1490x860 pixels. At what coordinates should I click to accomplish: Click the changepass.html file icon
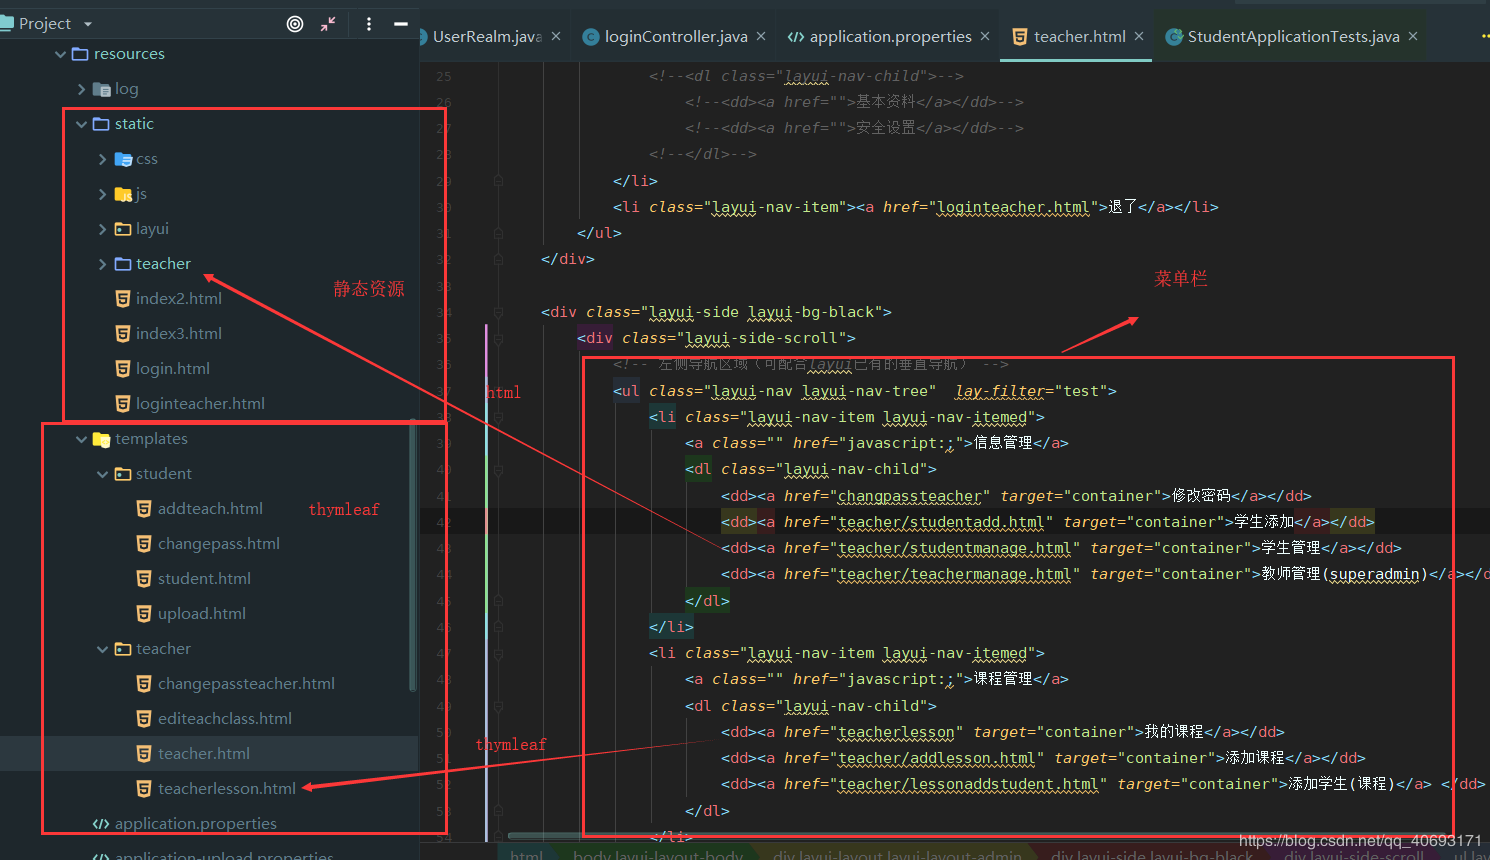click(x=144, y=544)
